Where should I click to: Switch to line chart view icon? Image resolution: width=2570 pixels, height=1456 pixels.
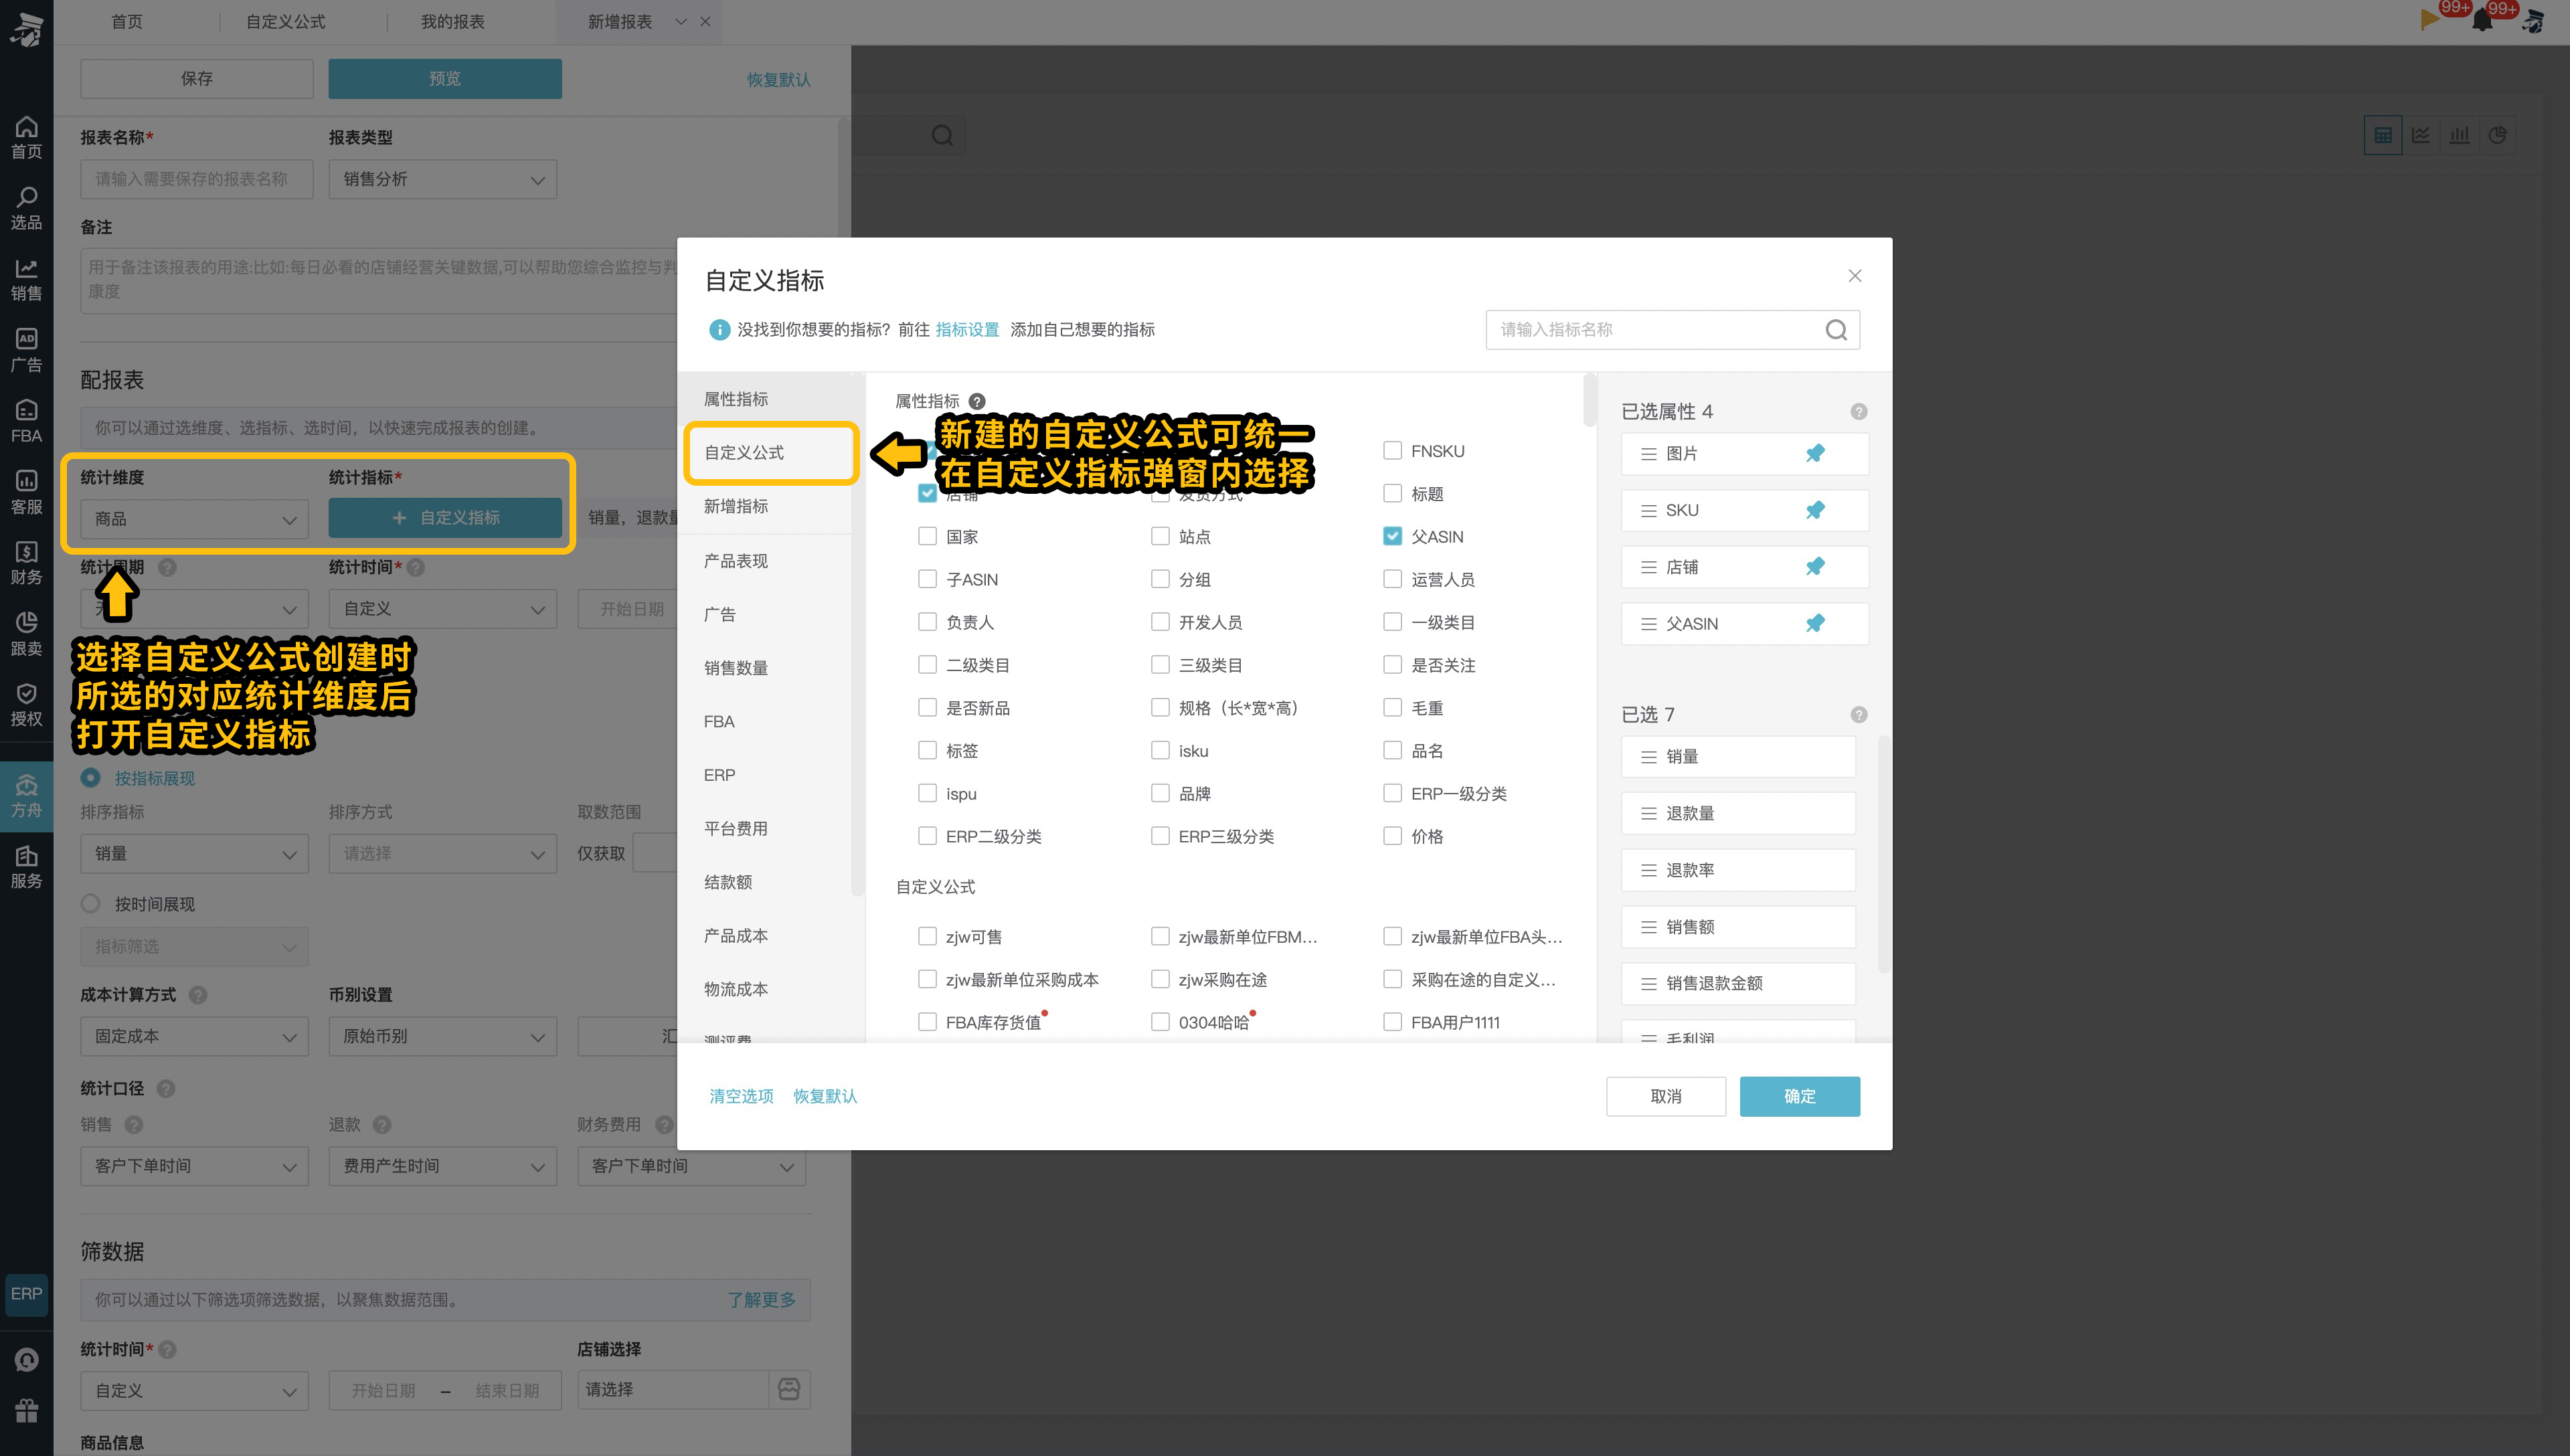[x=2421, y=135]
